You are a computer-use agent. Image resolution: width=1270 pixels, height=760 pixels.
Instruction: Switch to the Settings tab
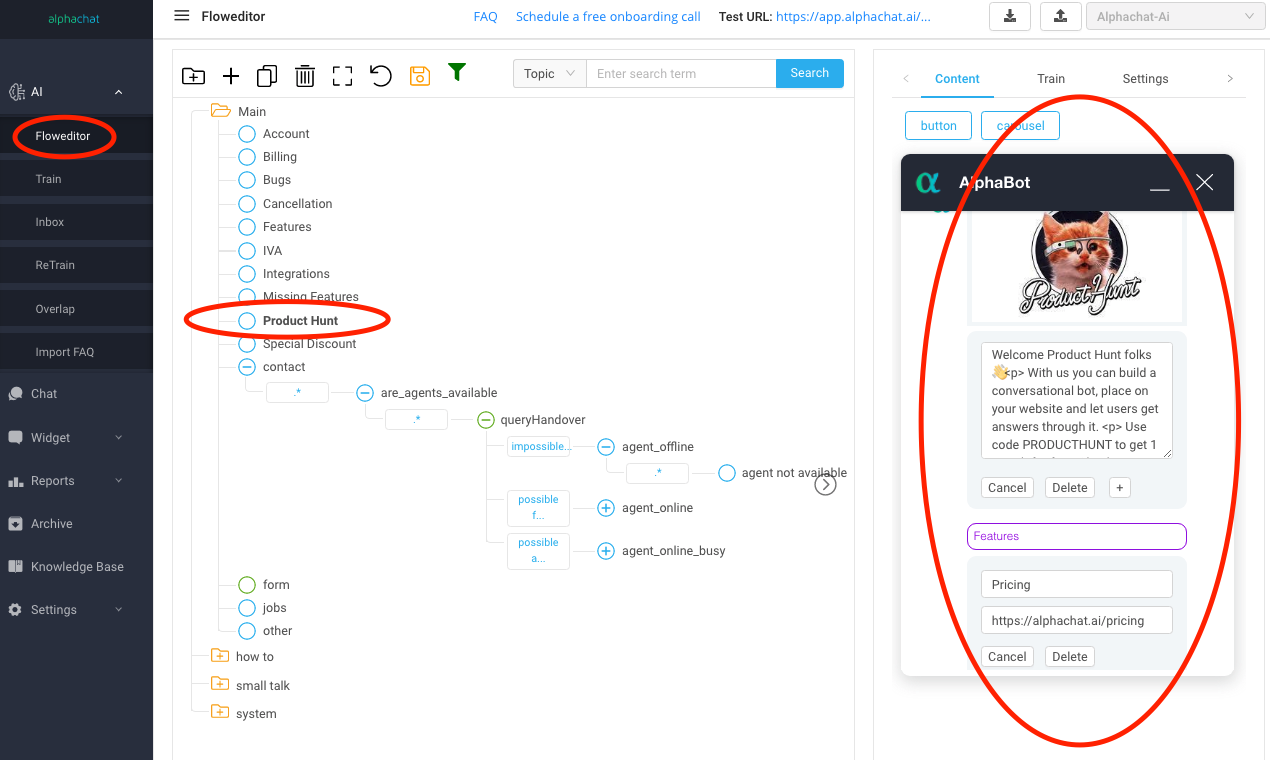1145,79
